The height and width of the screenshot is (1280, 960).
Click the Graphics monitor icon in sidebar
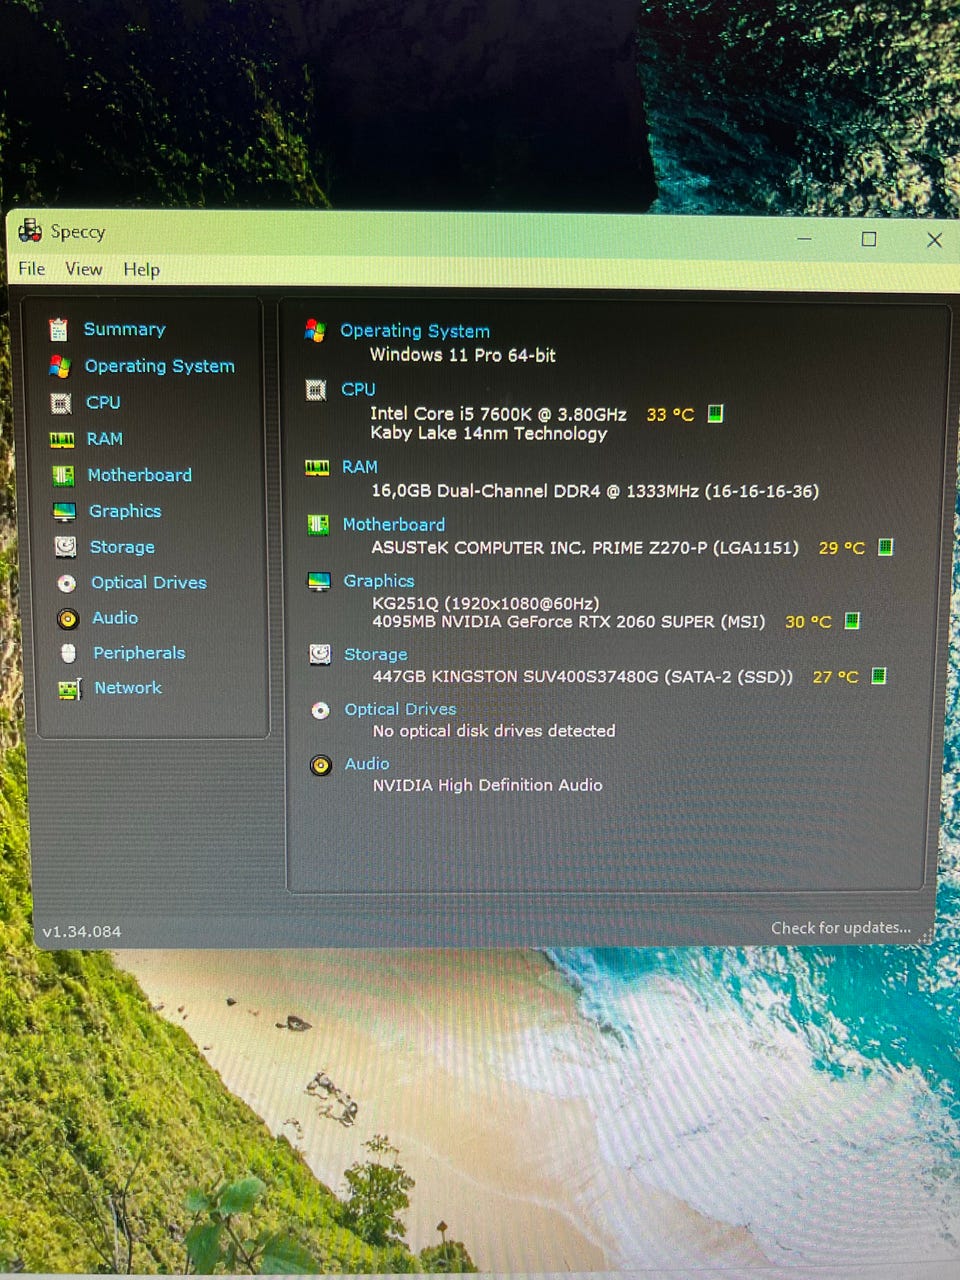(x=64, y=511)
